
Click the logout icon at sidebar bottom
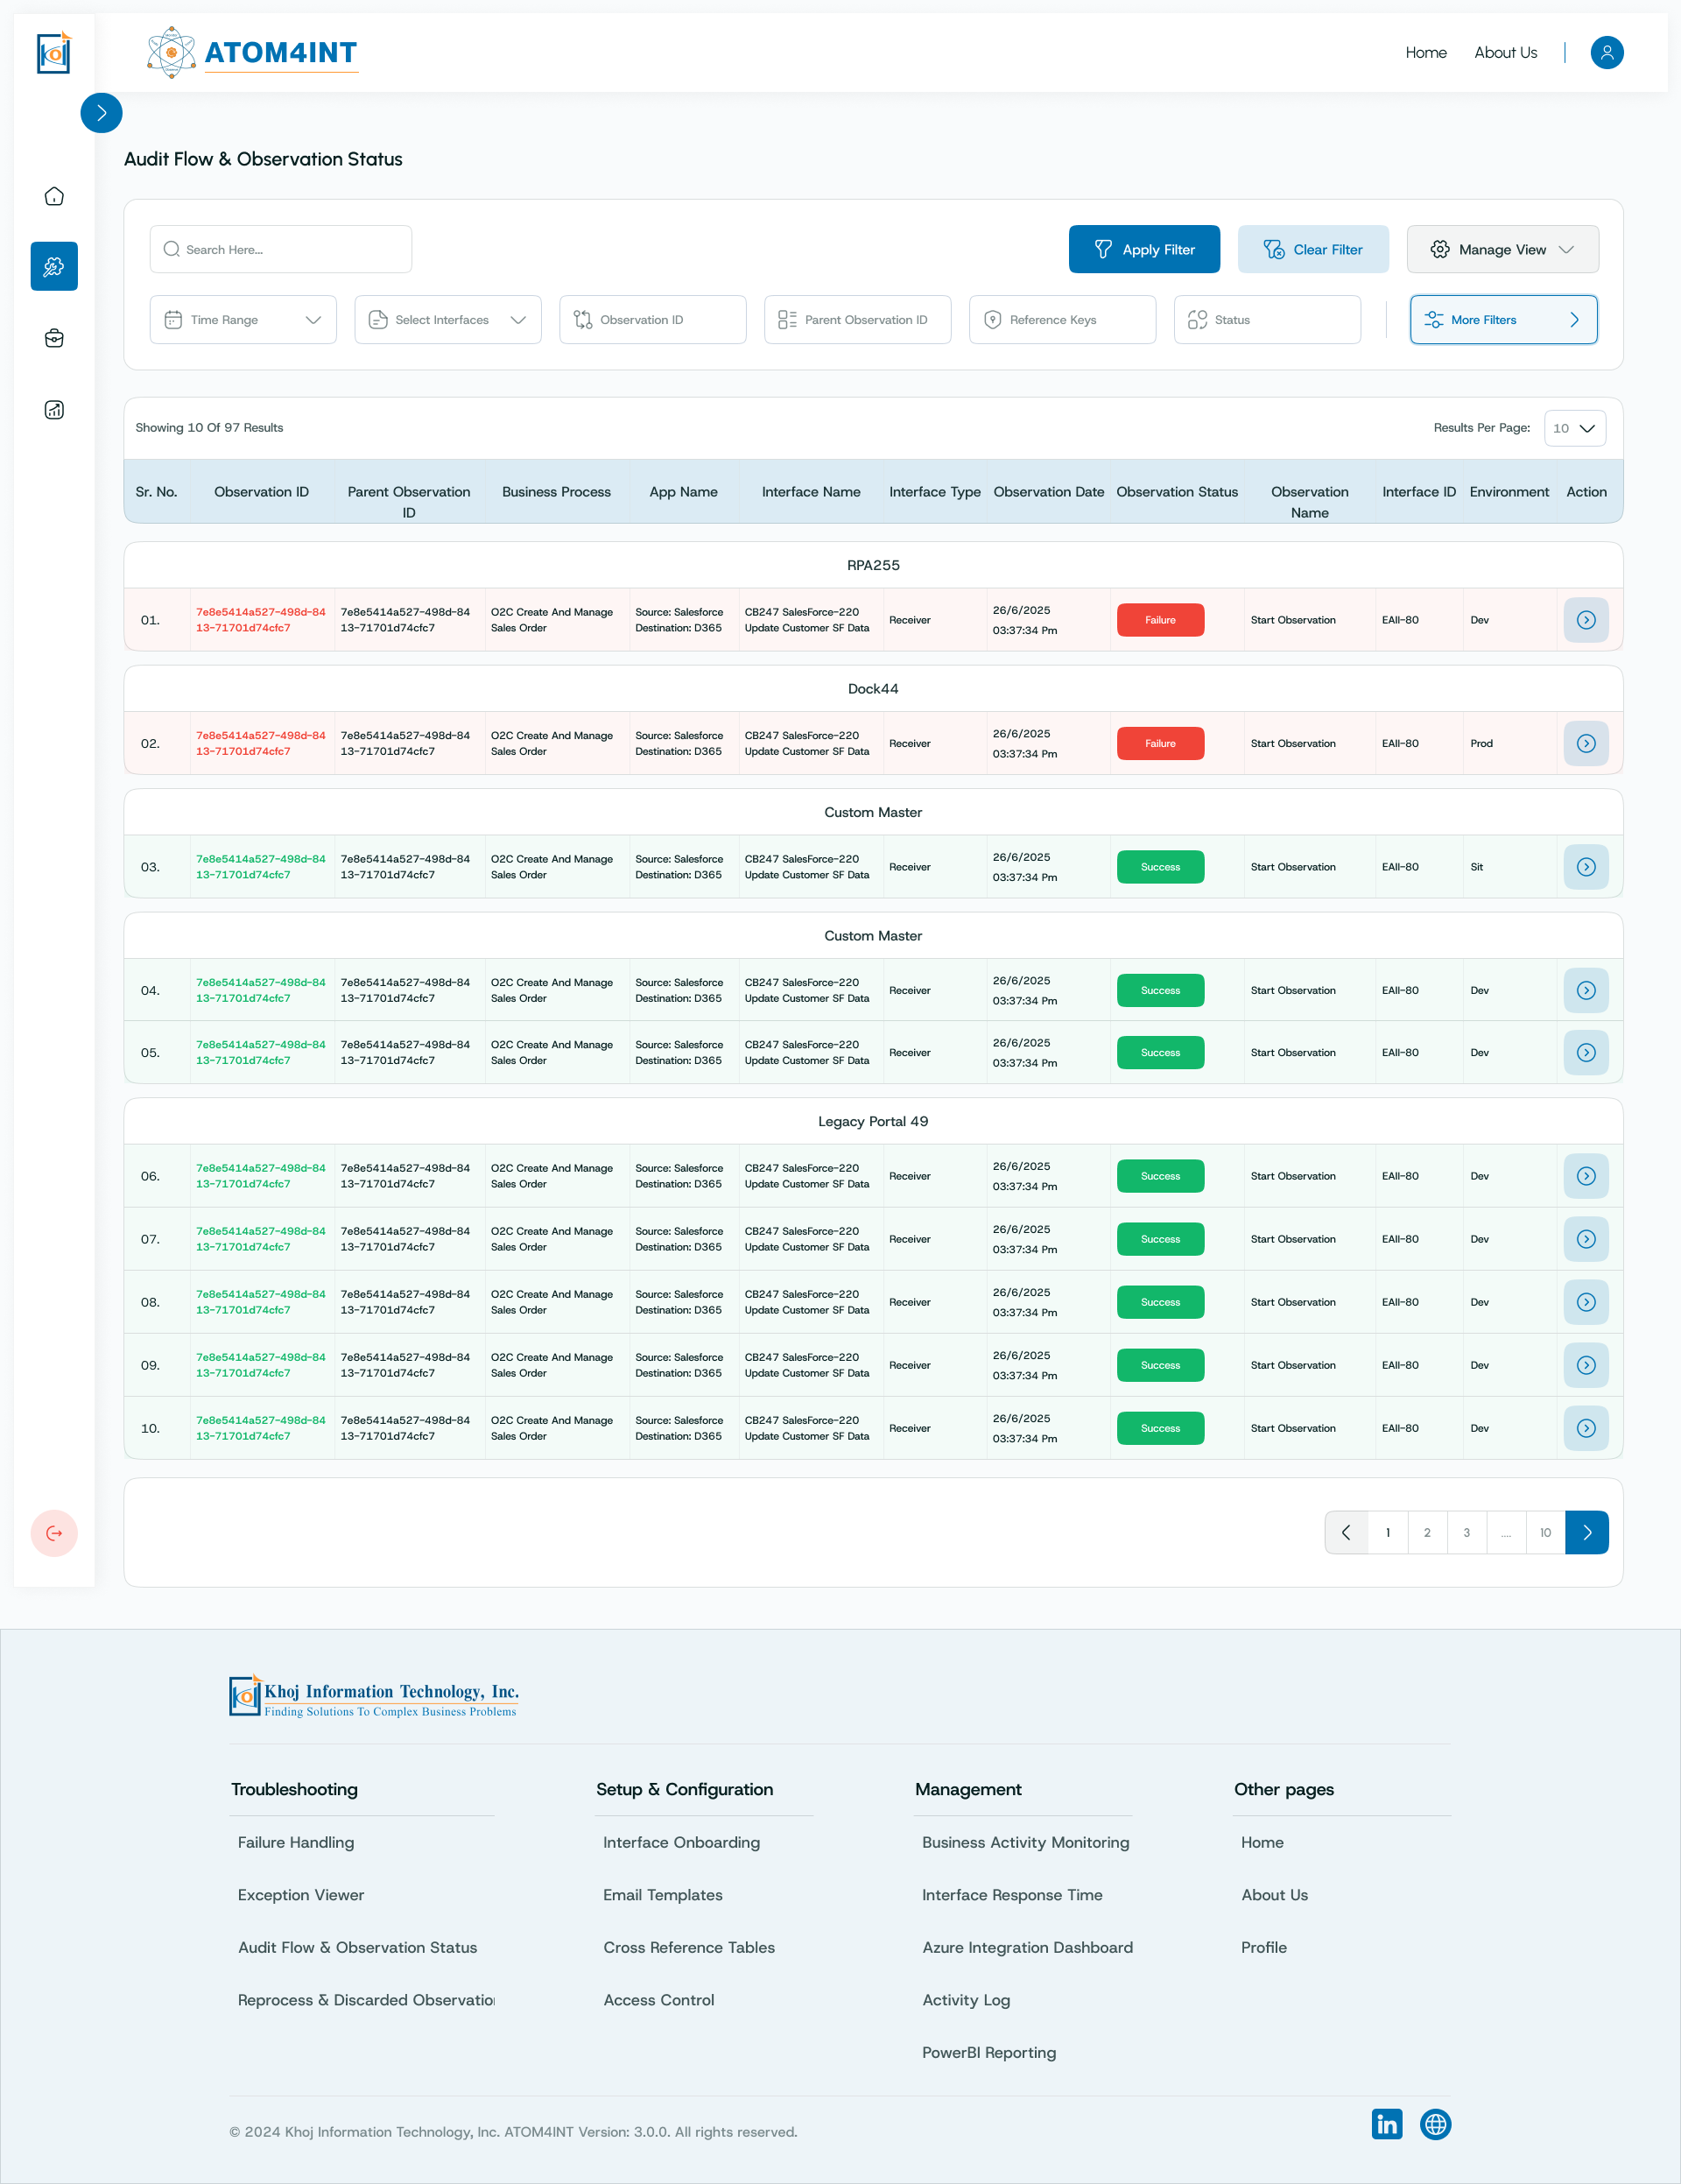pos(54,1533)
